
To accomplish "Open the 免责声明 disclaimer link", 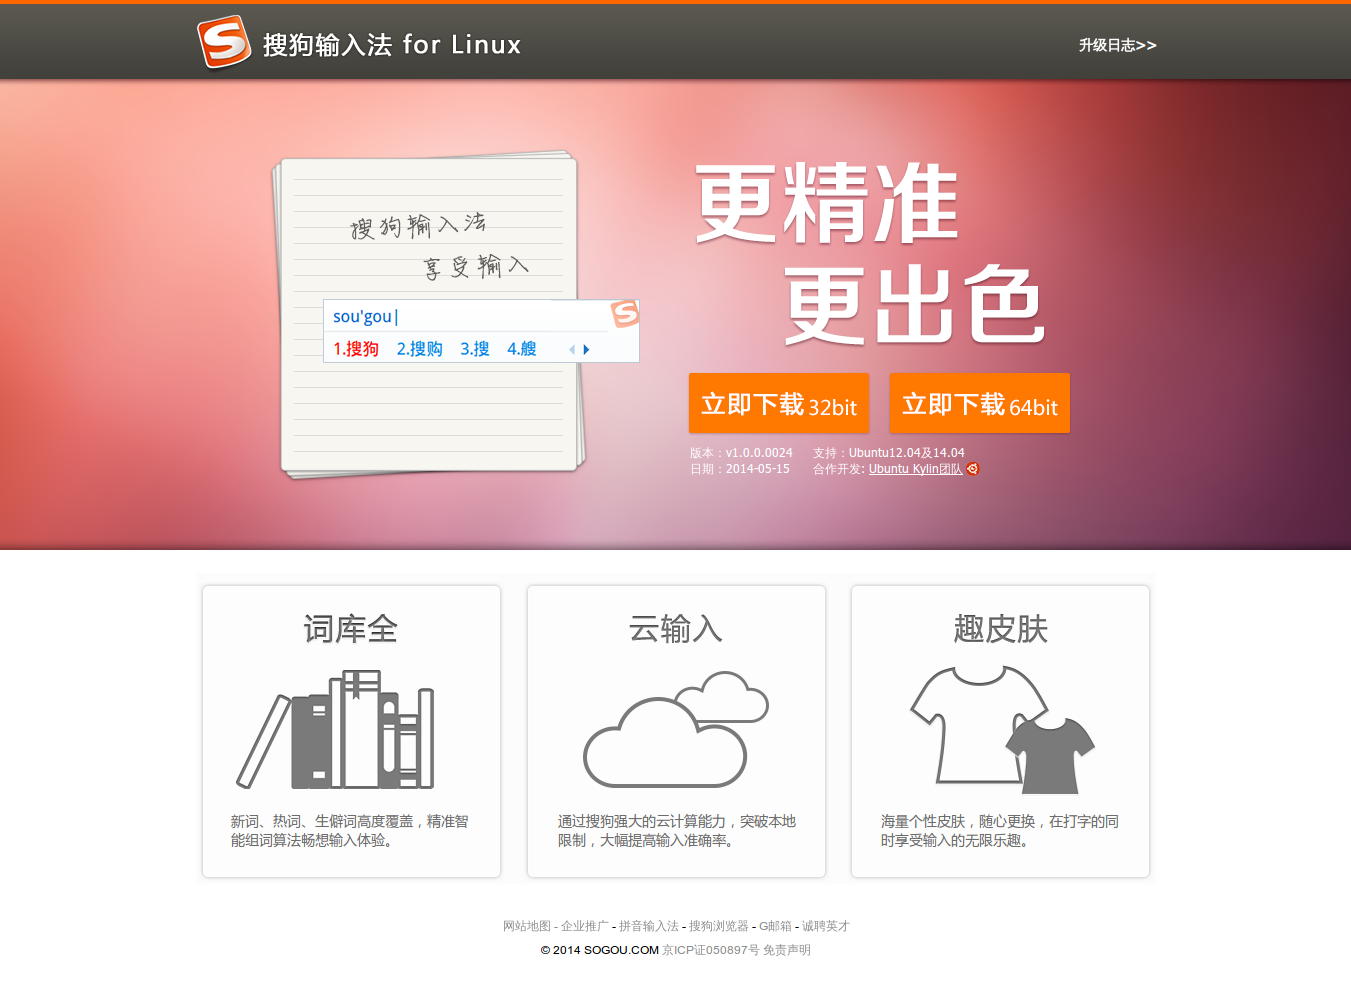I will point(787,950).
